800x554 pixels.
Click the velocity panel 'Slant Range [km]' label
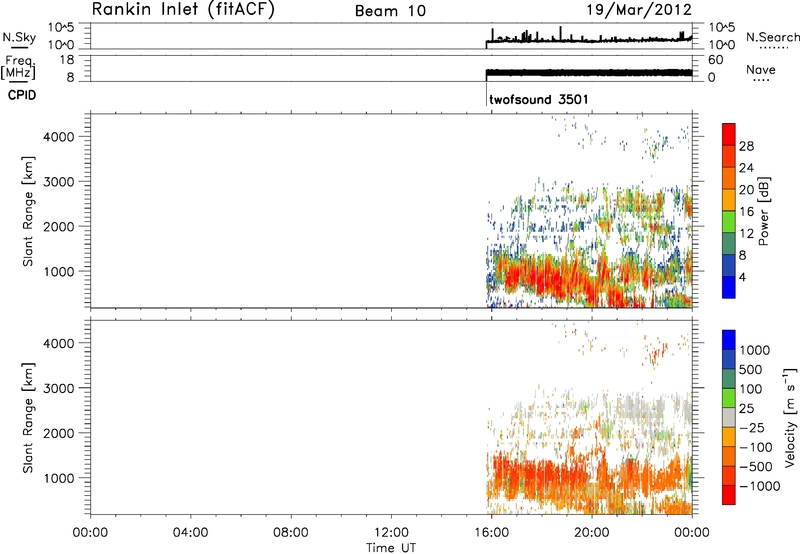point(28,418)
